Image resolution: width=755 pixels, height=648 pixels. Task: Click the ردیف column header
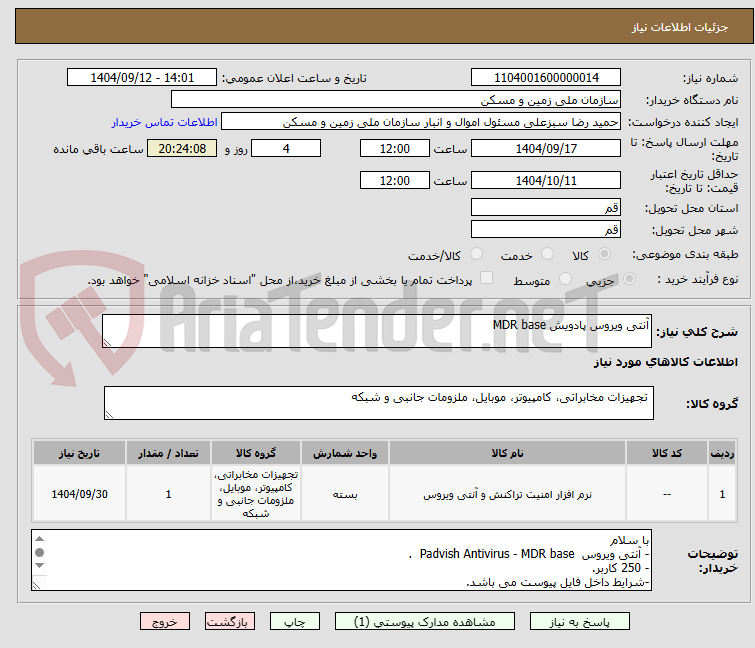(722, 453)
